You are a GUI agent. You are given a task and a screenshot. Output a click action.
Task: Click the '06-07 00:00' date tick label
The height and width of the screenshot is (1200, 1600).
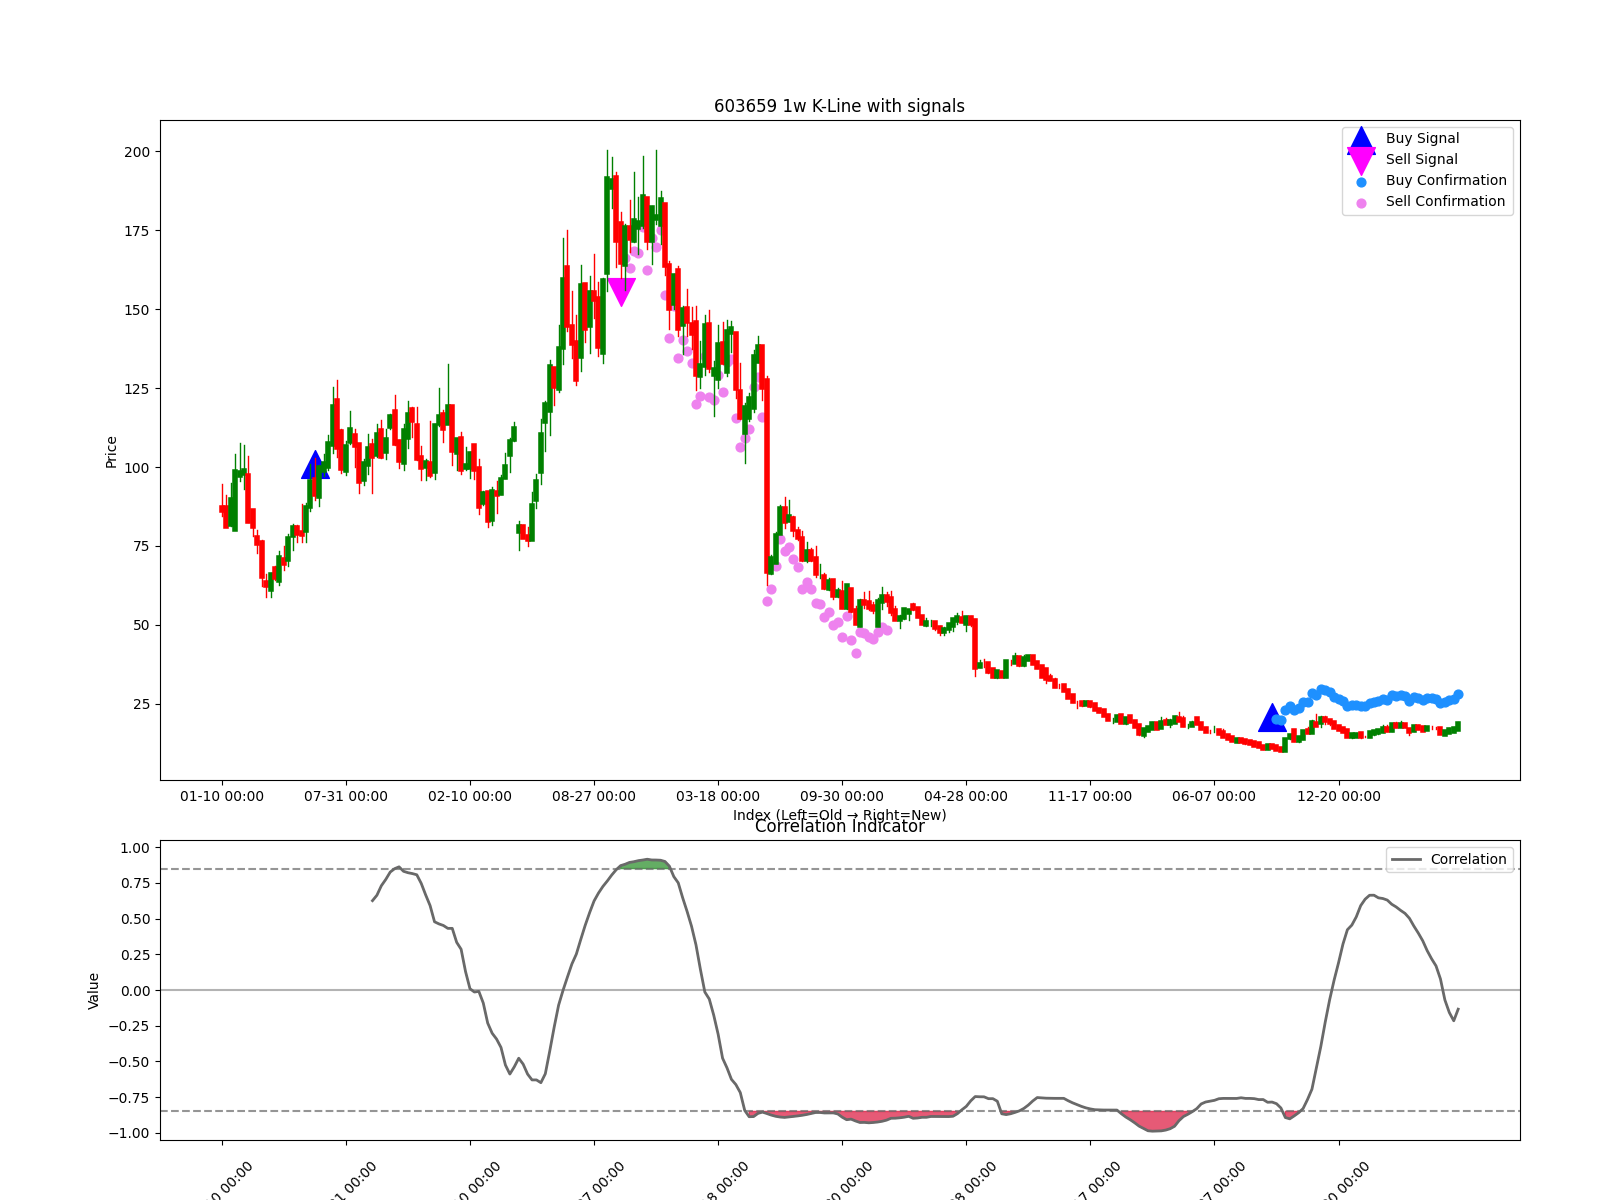click(x=1214, y=796)
